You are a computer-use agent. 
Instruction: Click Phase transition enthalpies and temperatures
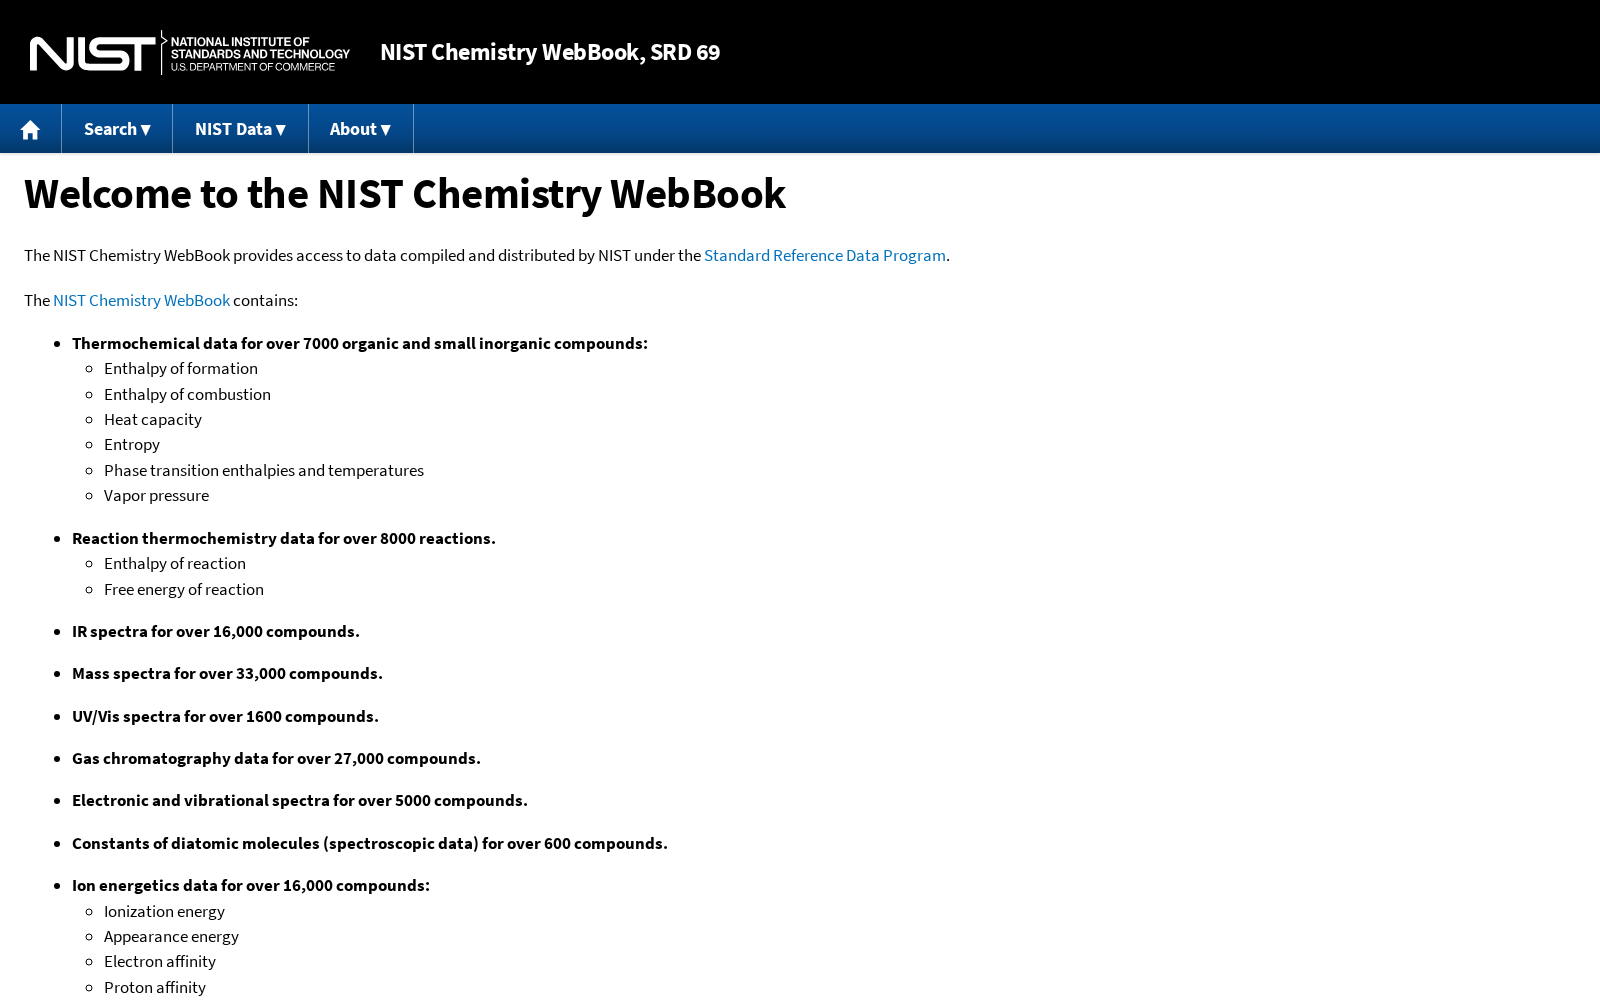(x=264, y=470)
